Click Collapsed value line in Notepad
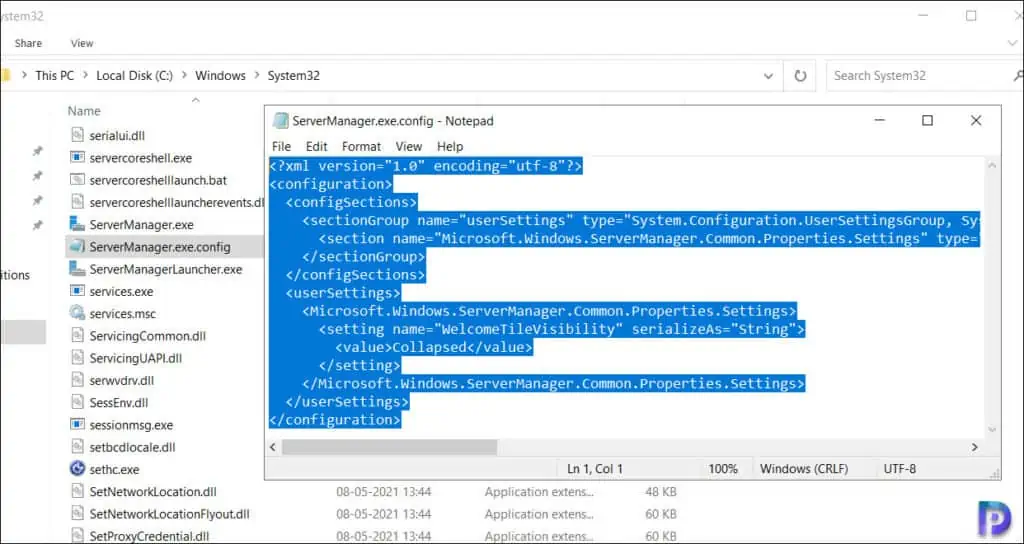1024x544 pixels. (434, 347)
